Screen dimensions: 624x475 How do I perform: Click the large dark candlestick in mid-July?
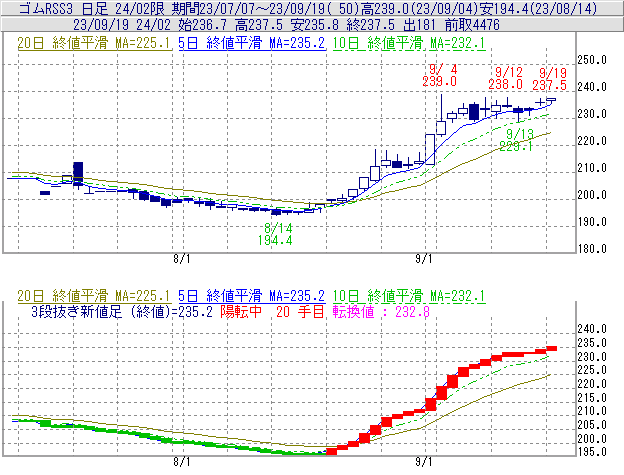click(78, 174)
